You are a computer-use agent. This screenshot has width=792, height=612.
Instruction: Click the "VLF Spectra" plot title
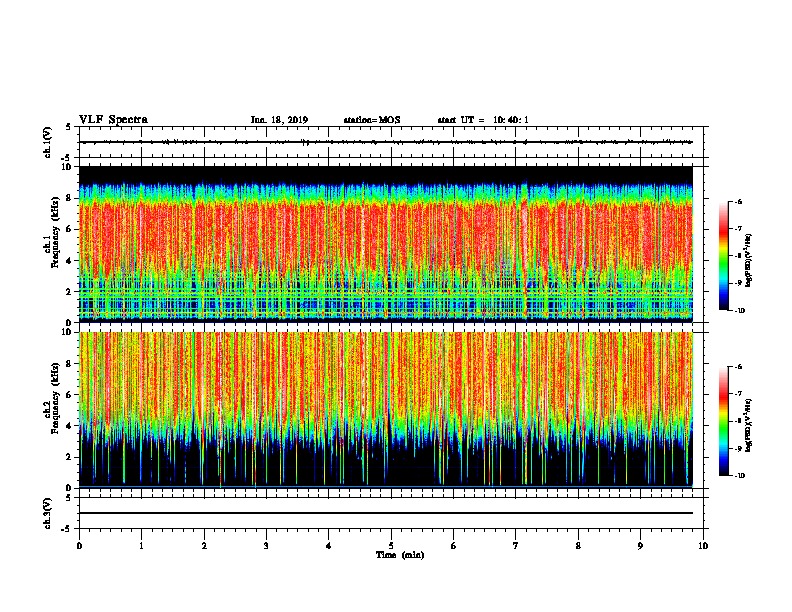click(113, 120)
